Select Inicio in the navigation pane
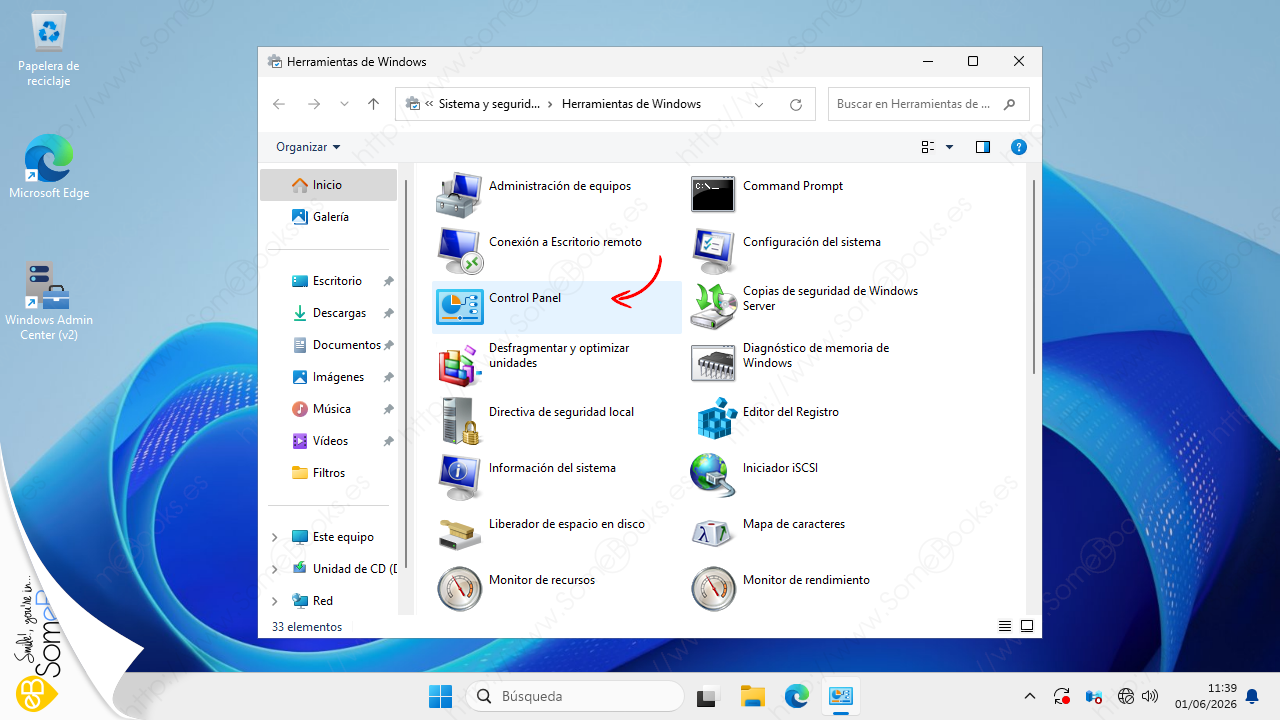This screenshot has height=720, width=1280. 328,185
